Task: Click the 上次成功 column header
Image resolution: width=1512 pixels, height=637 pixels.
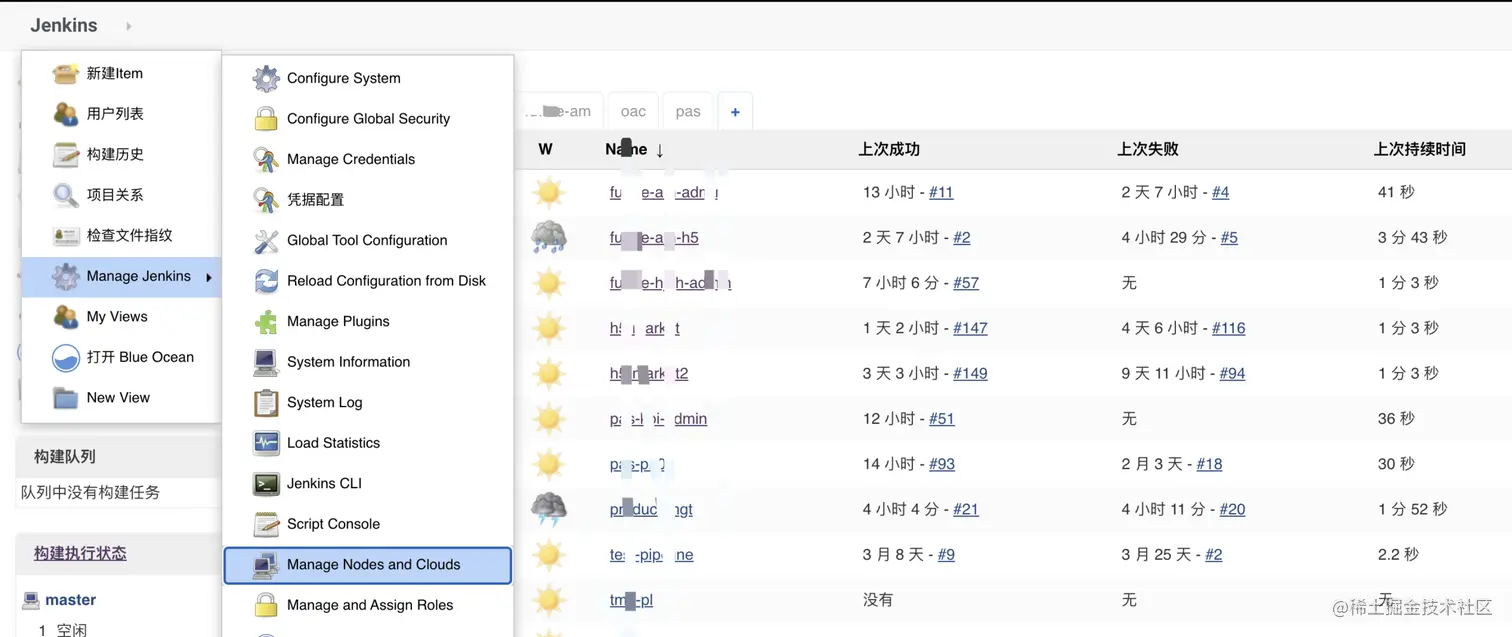Action: [x=889, y=149]
